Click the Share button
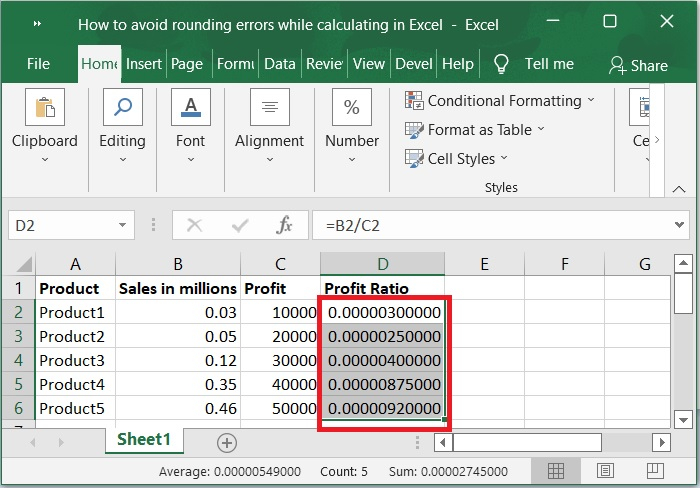This screenshot has width=700, height=488. tap(638, 65)
